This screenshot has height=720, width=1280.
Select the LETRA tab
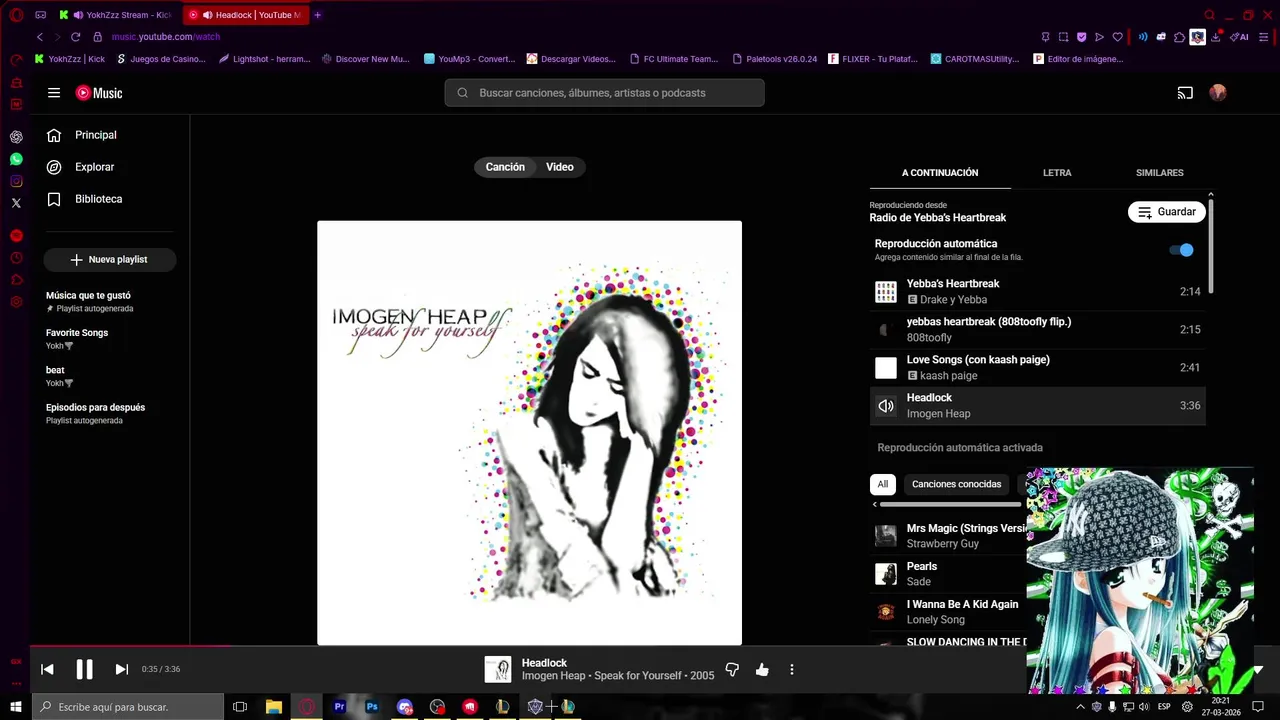(1057, 173)
